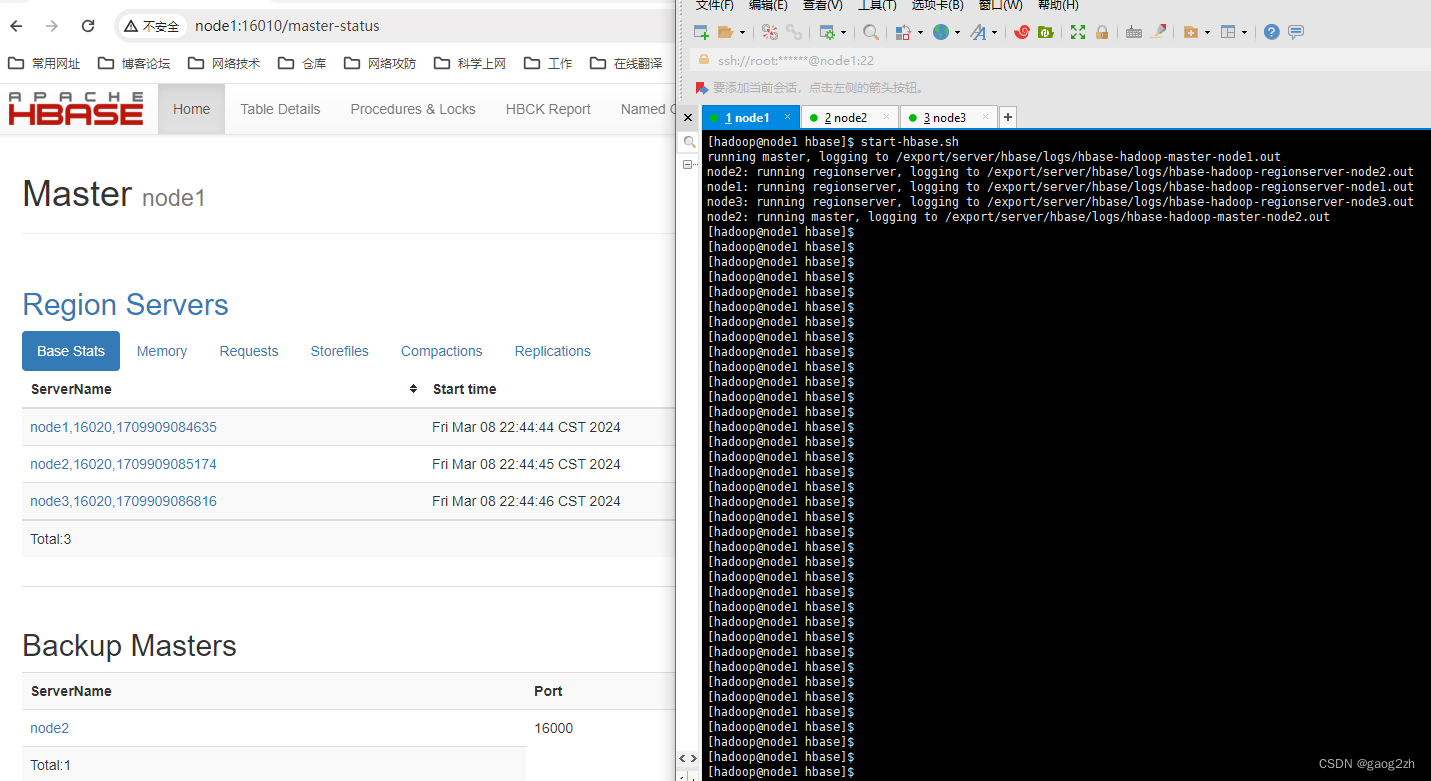This screenshot has width=1431, height=781.
Task: Open the Requests tab under Region Servers
Action: 249,351
